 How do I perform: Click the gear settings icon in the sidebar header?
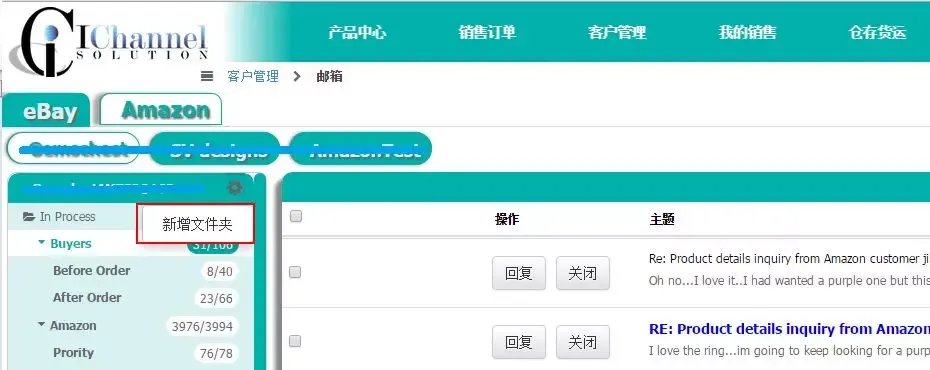[235, 188]
